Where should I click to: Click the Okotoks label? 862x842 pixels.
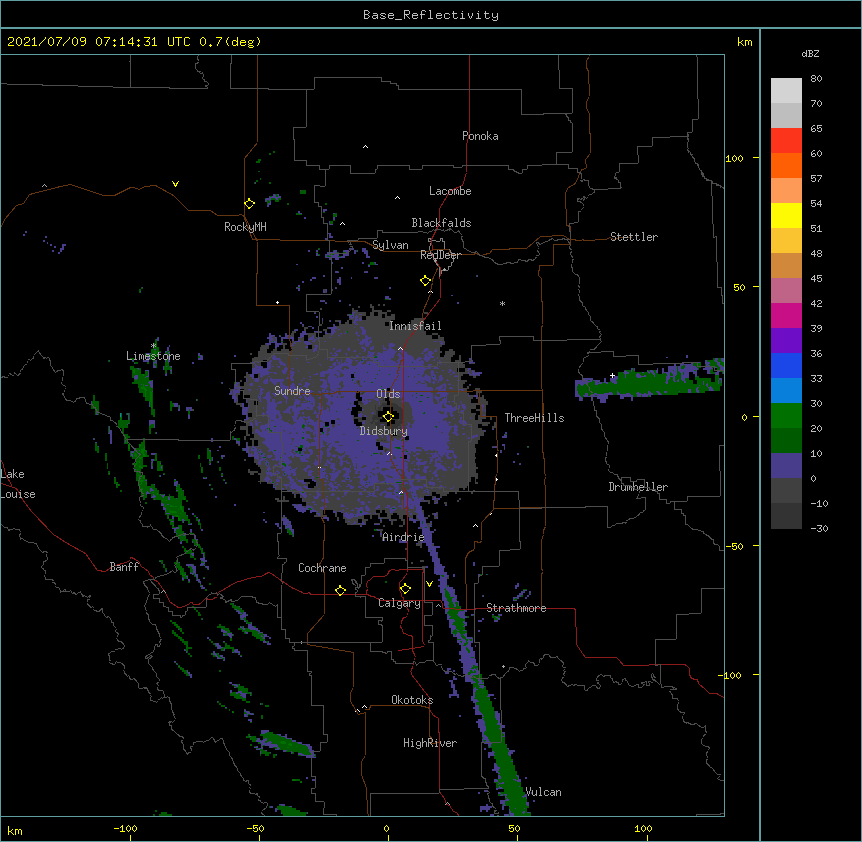click(412, 700)
